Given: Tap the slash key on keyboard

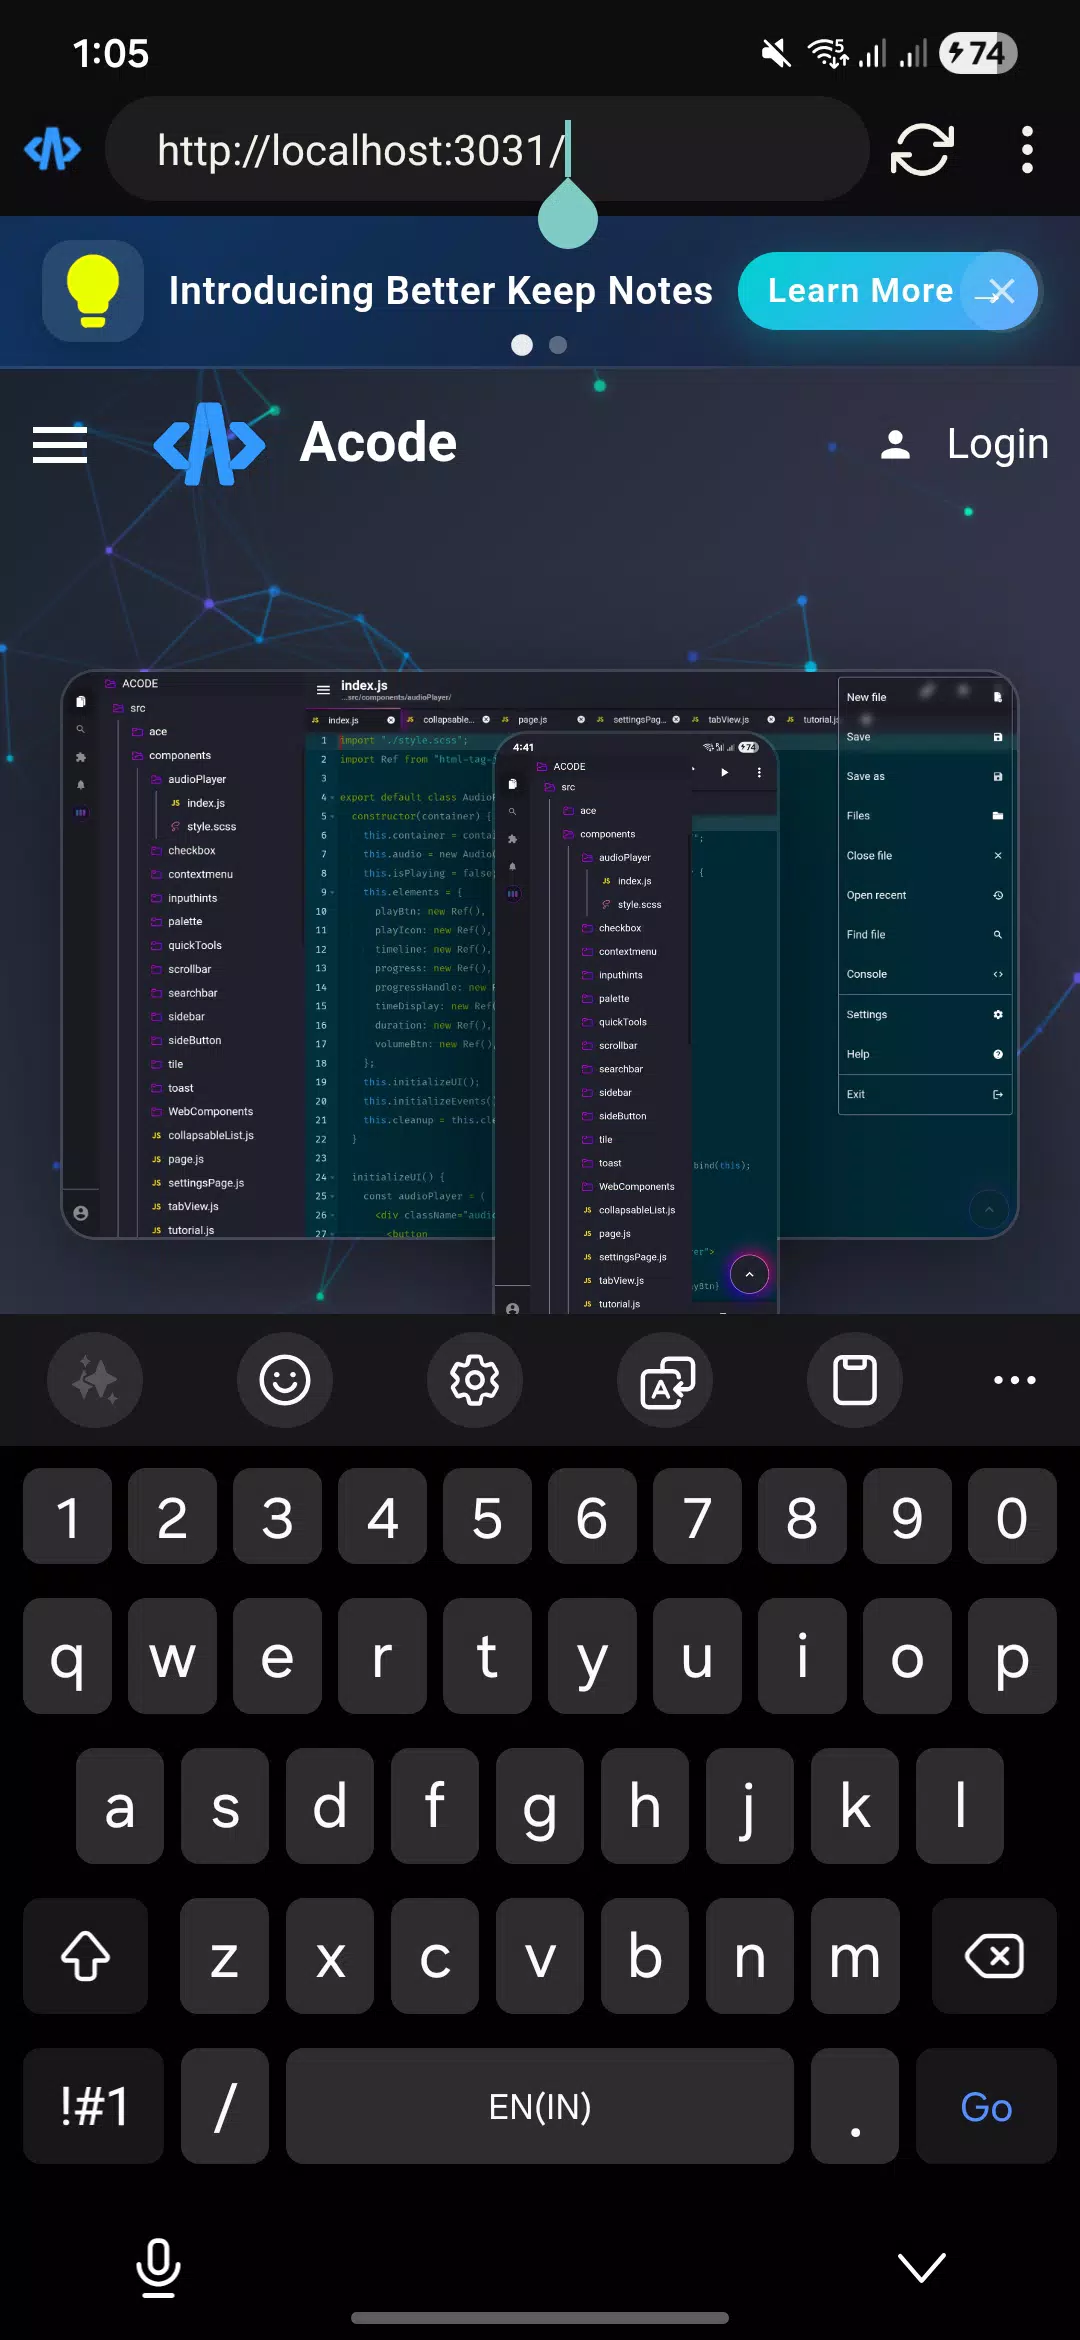Looking at the screenshot, I should [225, 2106].
